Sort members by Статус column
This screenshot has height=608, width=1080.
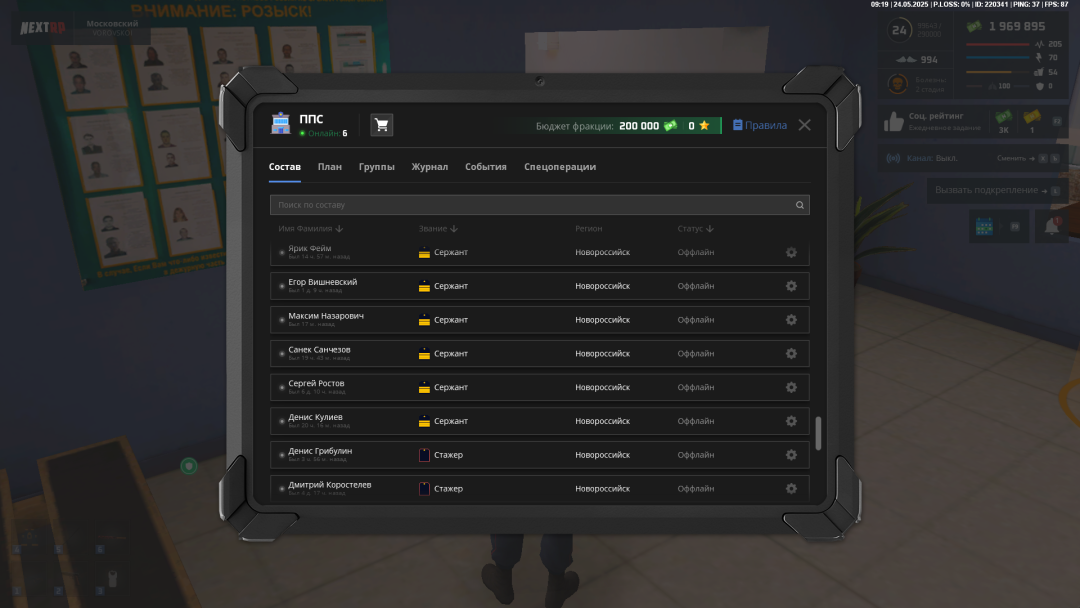click(x=694, y=229)
